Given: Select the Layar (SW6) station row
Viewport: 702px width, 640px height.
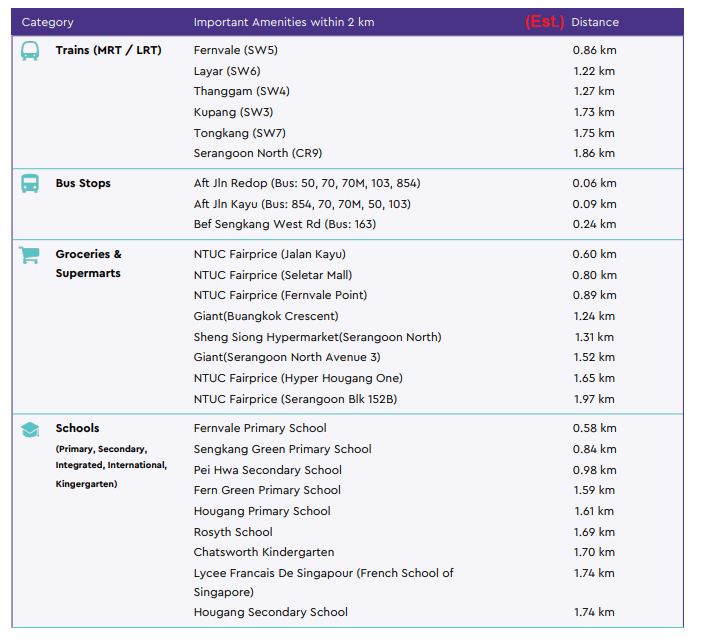Looking at the screenshot, I should [227, 71].
